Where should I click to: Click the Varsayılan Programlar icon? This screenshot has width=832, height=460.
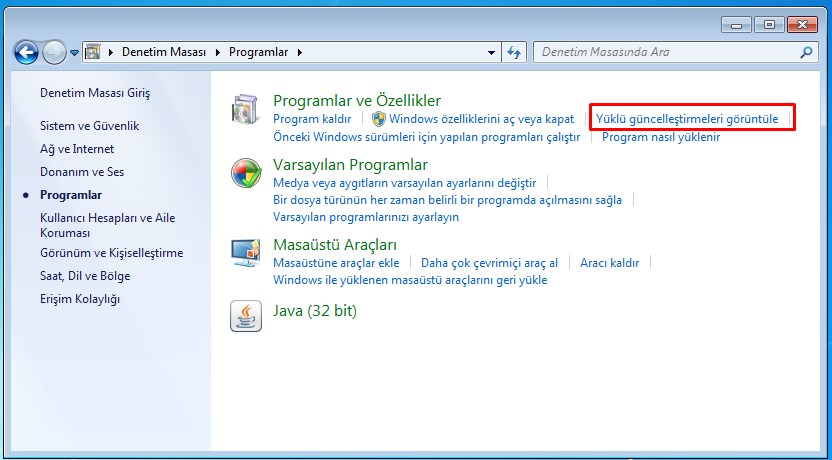pos(245,174)
